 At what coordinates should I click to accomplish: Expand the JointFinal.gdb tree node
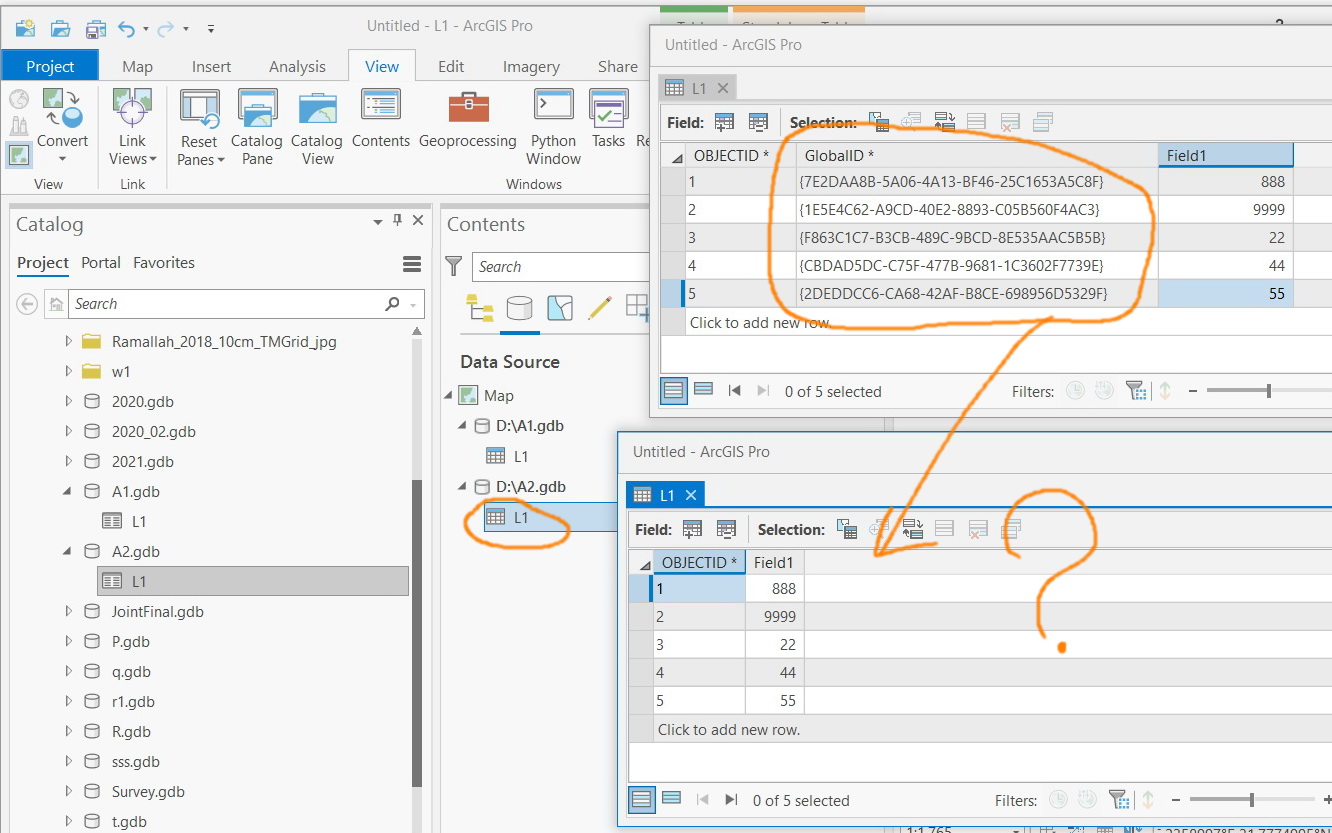tap(69, 611)
